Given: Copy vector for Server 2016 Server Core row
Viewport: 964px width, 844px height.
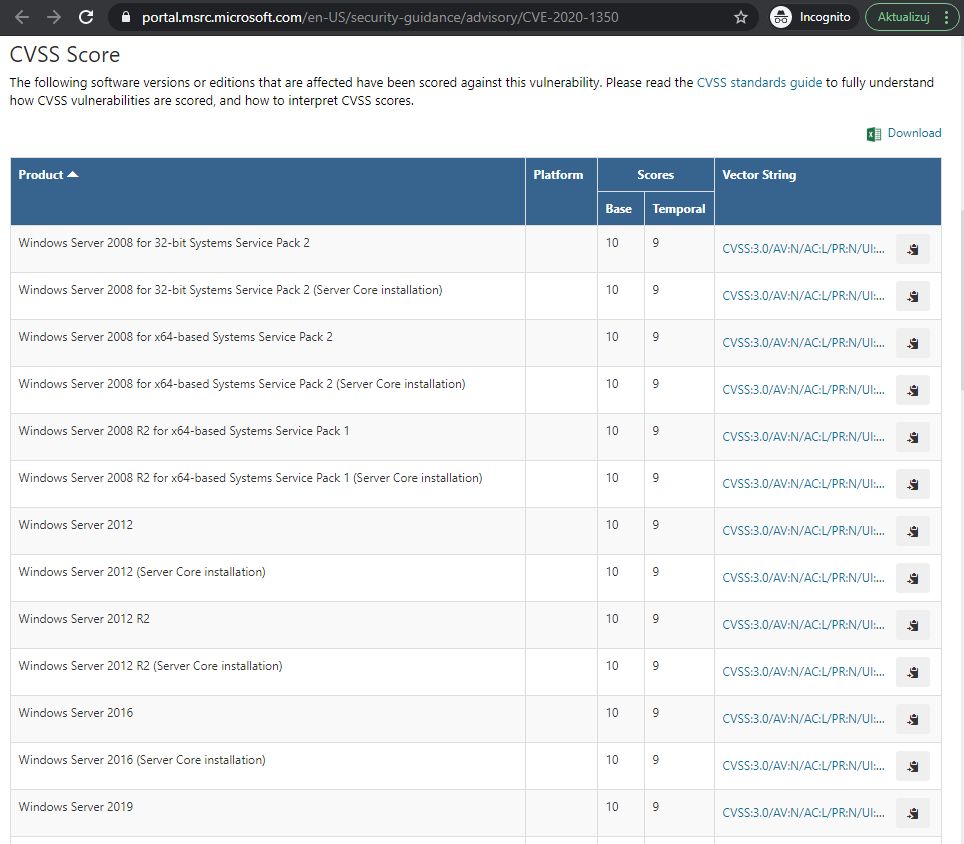Looking at the screenshot, I should (x=912, y=767).
